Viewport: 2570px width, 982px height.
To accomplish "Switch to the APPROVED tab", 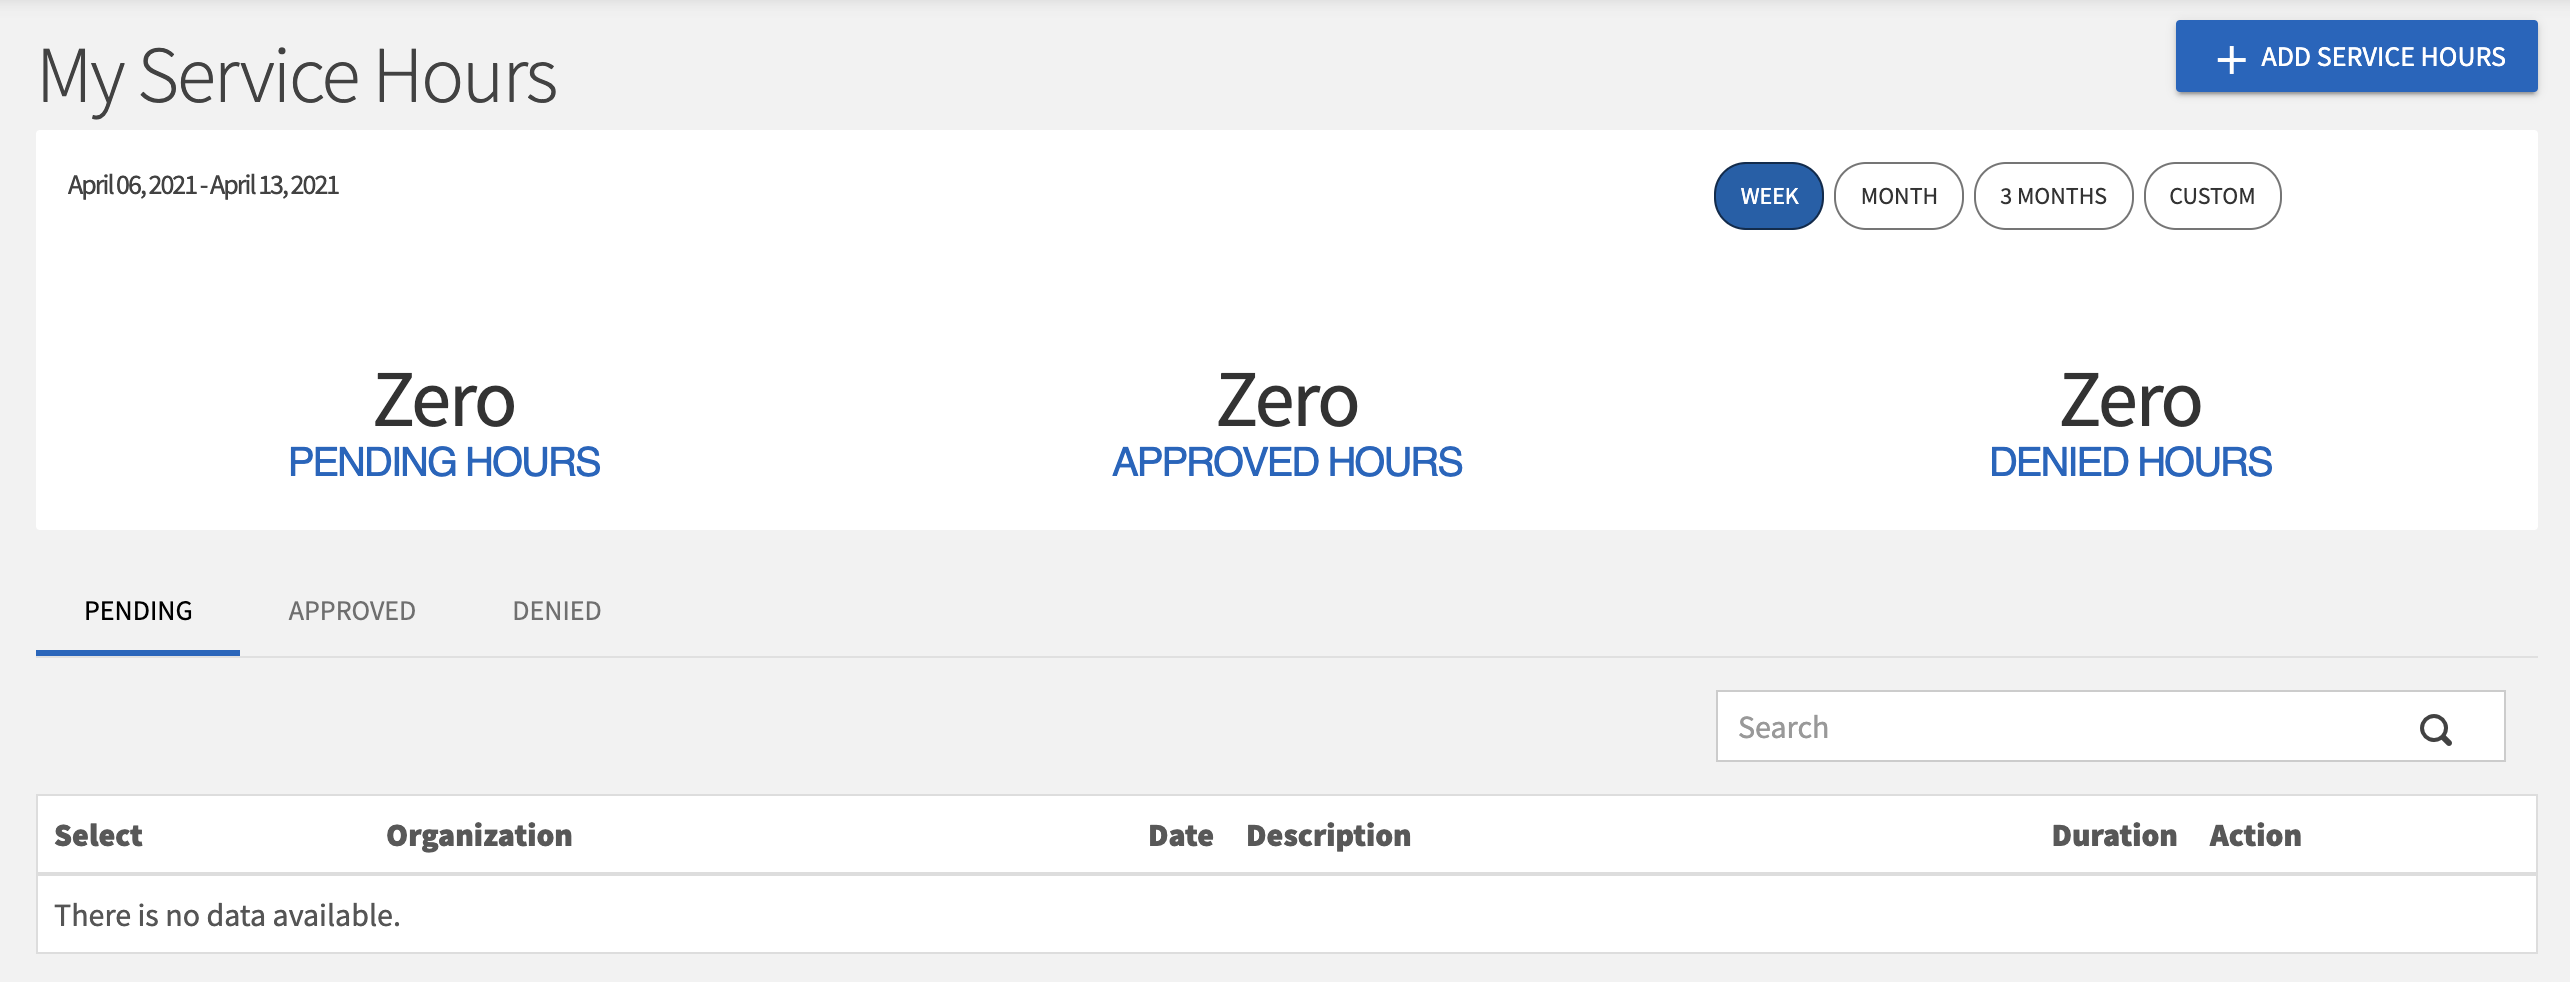I will [x=352, y=611].
